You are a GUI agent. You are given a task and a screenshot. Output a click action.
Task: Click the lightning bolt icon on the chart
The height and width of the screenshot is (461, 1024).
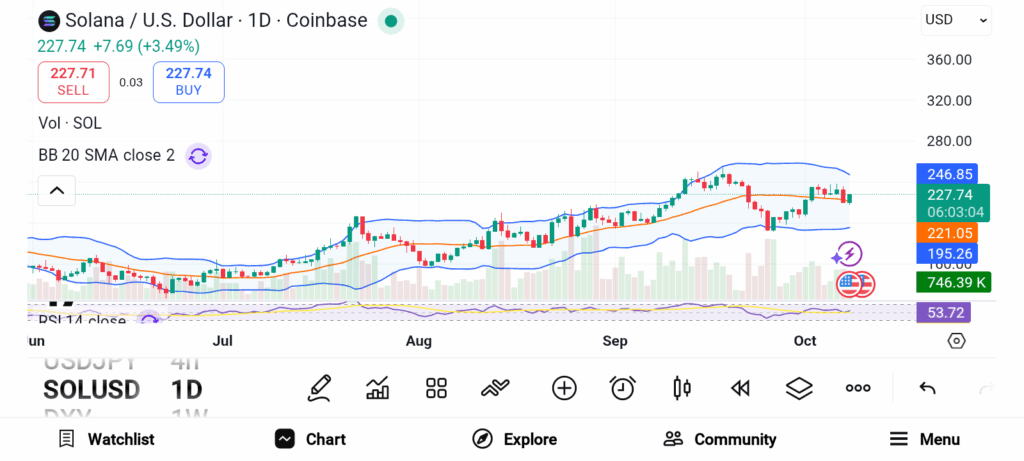847,255
